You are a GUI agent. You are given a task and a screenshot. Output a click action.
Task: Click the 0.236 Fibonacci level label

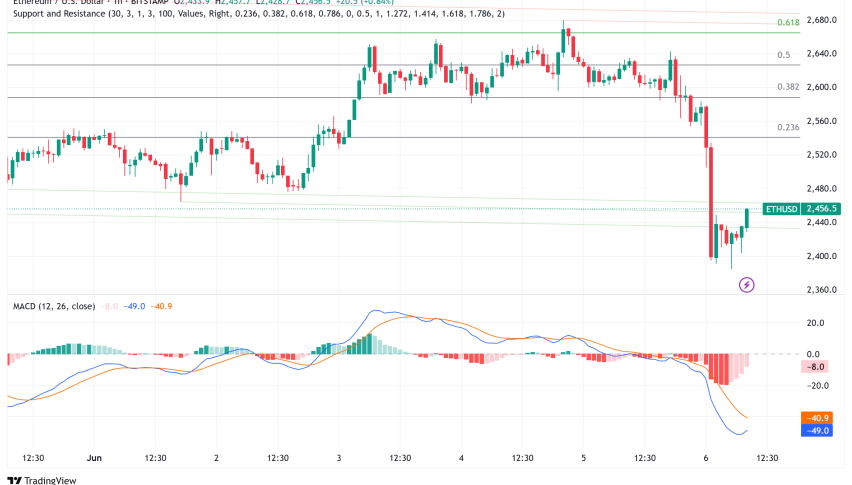click(x=788, y=127)
